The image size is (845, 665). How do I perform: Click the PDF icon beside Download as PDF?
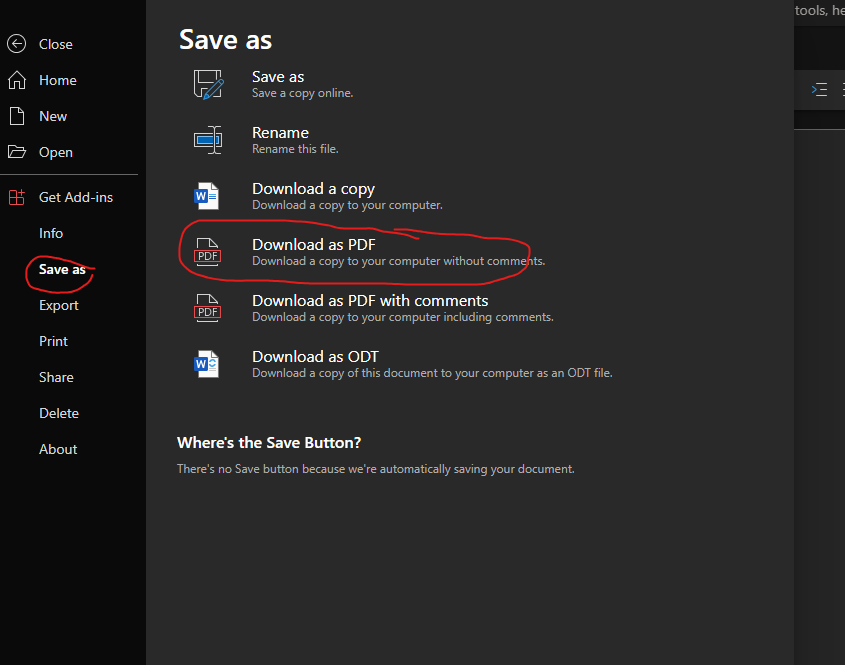[x=207, y=252]
